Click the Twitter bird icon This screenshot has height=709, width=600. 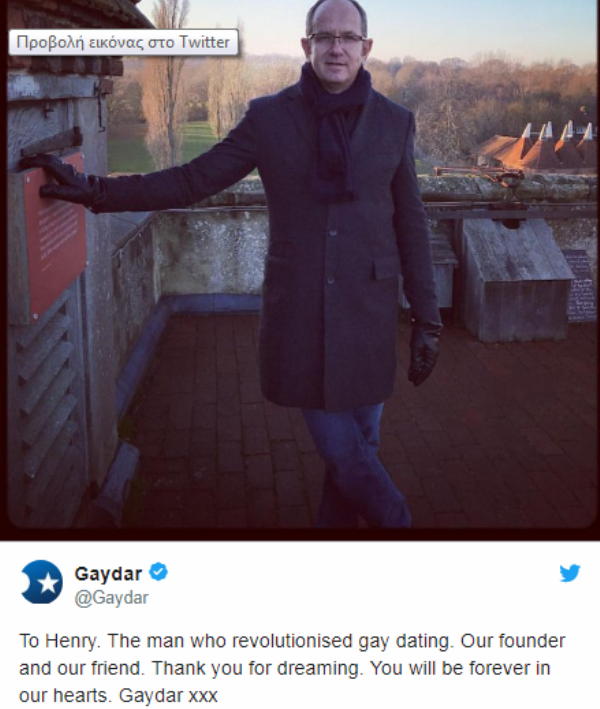570,573
